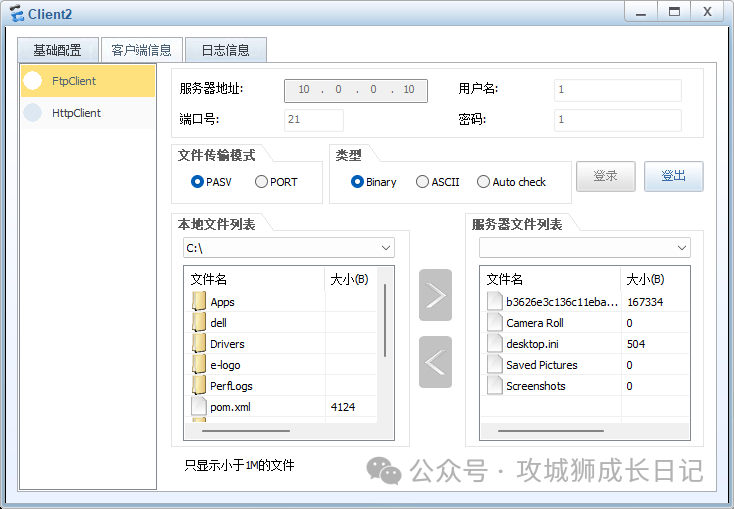This screenshot has height=509, width=734.
Task: Click the server file list horizontal scrollbar
Action: 550,431
